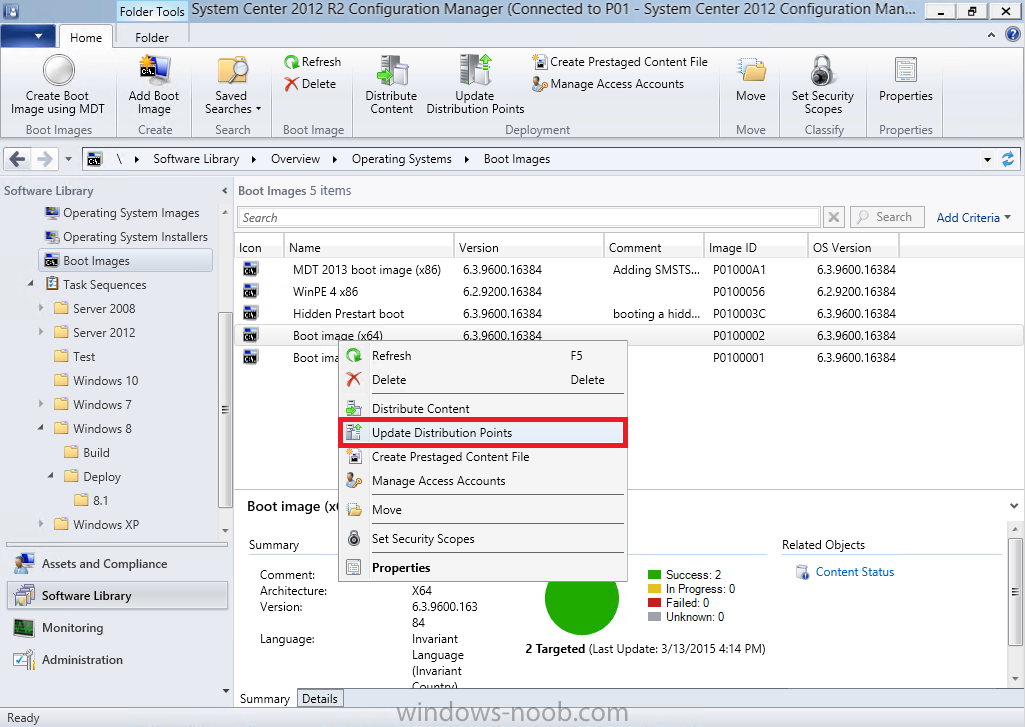
Task: Select the Windows 10 folder
Action: click(95, 380)
